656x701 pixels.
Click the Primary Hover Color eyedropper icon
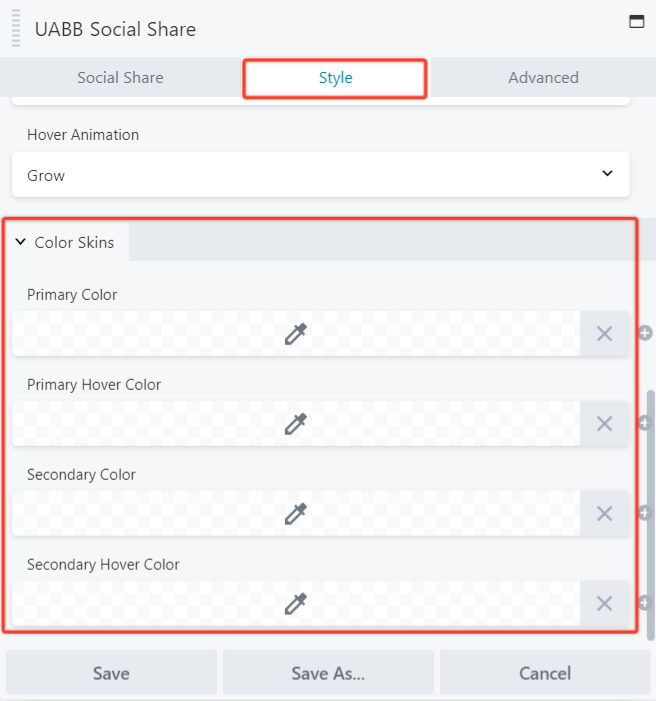(x=295, y=424)
